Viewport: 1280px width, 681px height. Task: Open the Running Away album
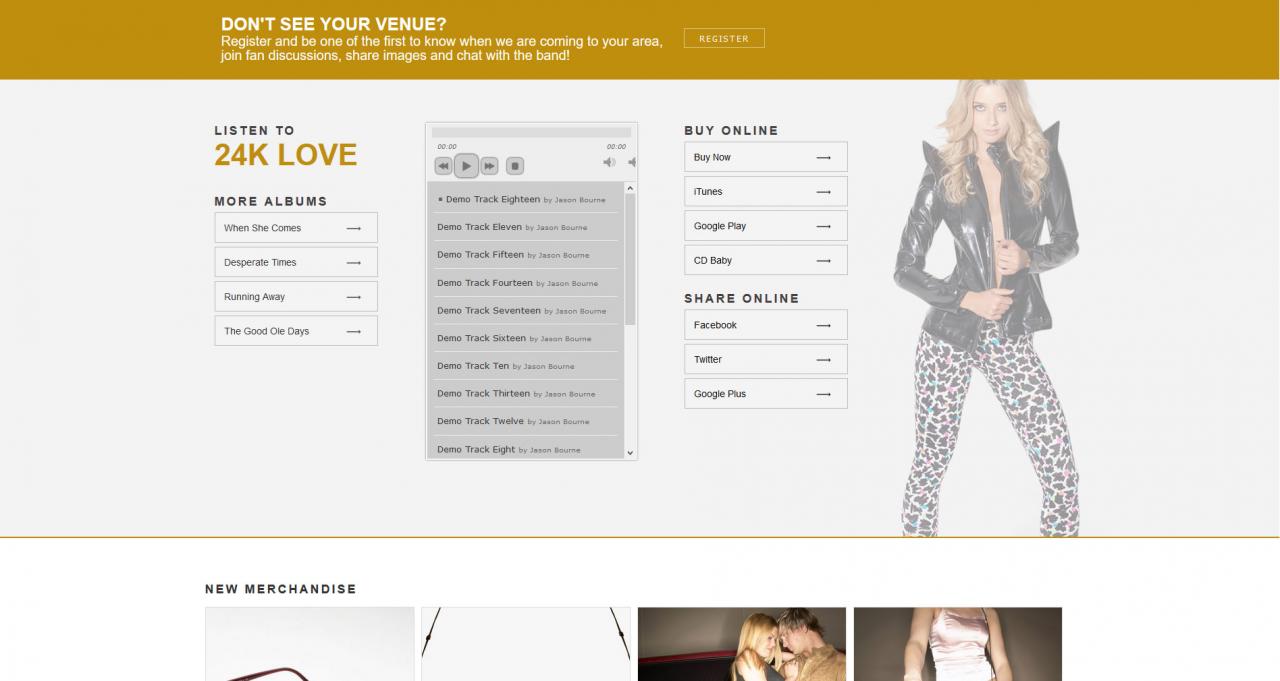tap(296, 297)
